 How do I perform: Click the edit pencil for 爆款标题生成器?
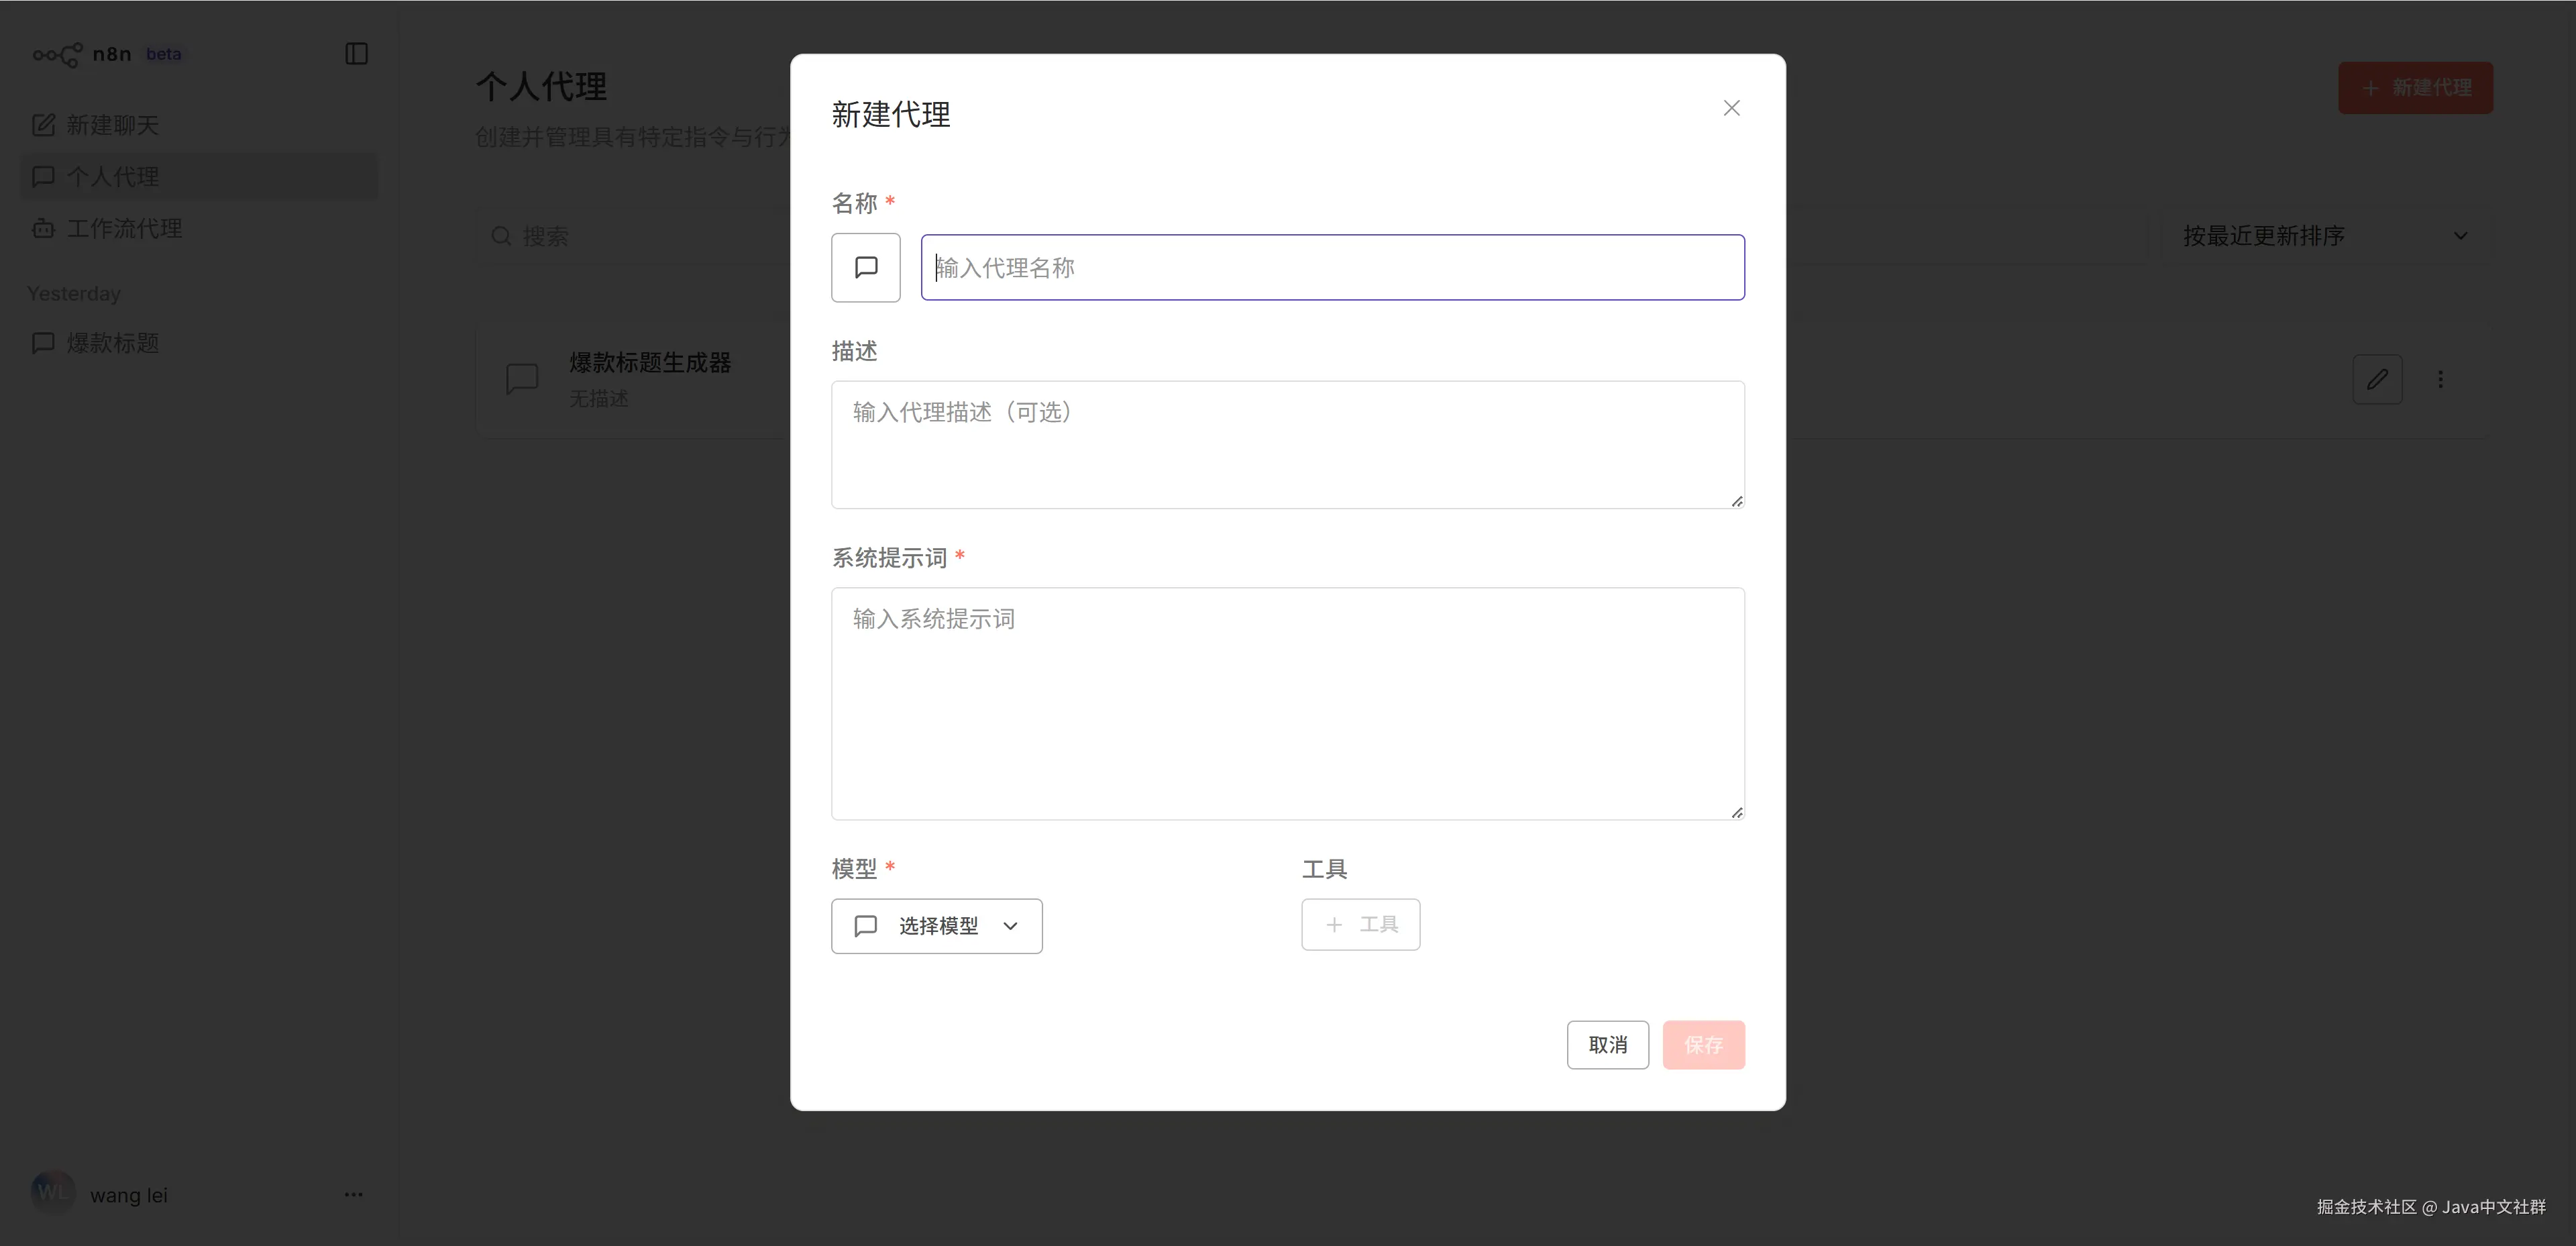[2377, 379]
